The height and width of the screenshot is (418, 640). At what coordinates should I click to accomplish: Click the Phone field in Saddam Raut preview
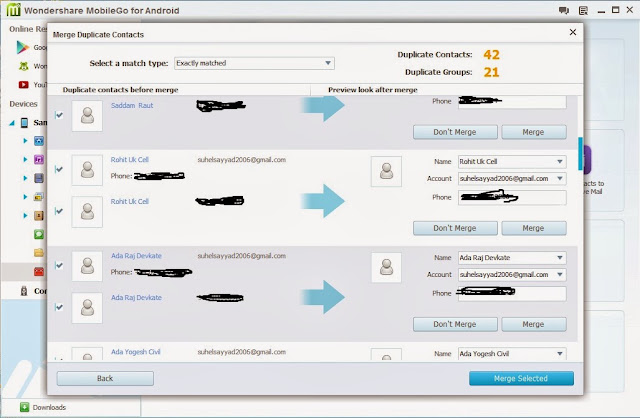click(512, 102)
